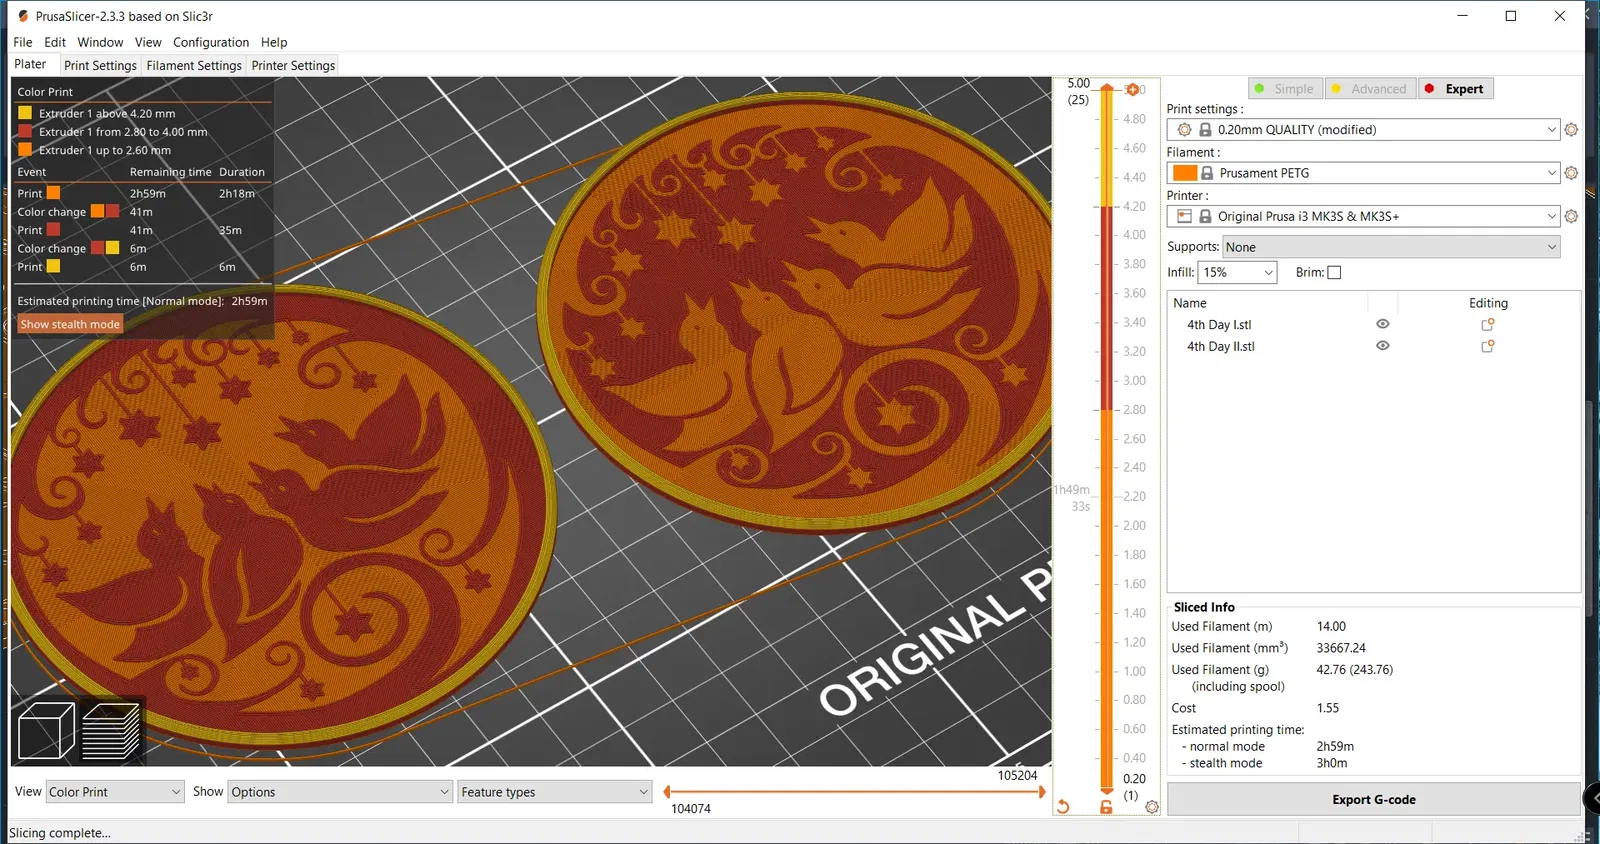The image size is (1600, 844).
Task: Click the Print settings lock icon
Action: tap(1205, 130)
